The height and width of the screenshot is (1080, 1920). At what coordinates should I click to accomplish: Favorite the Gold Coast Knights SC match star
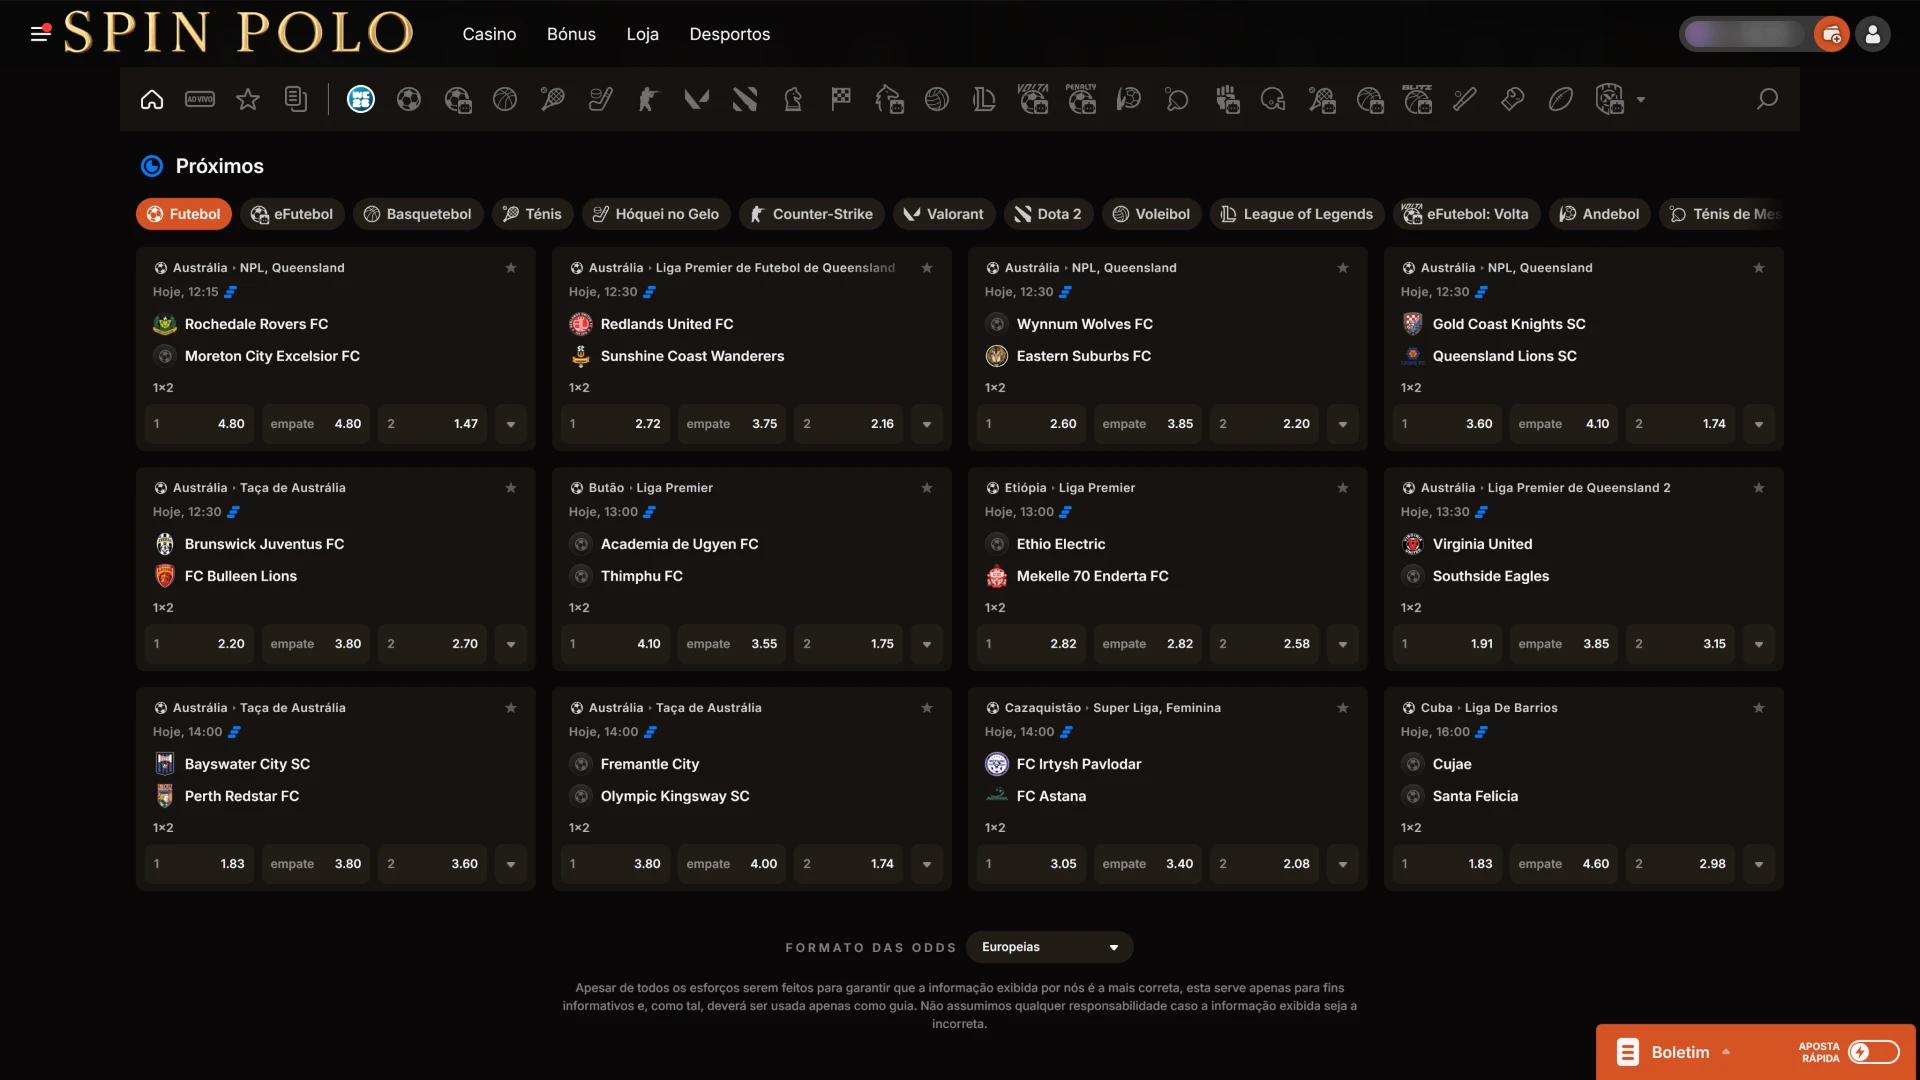click(x=1759, y=268)
